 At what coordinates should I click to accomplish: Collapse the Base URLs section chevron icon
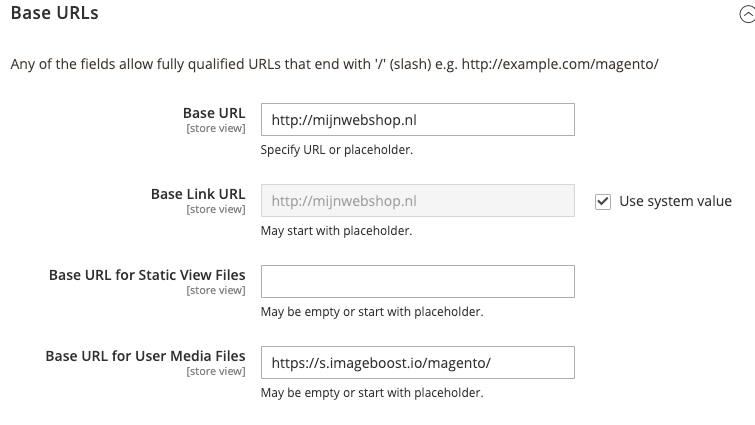point(747,16)
